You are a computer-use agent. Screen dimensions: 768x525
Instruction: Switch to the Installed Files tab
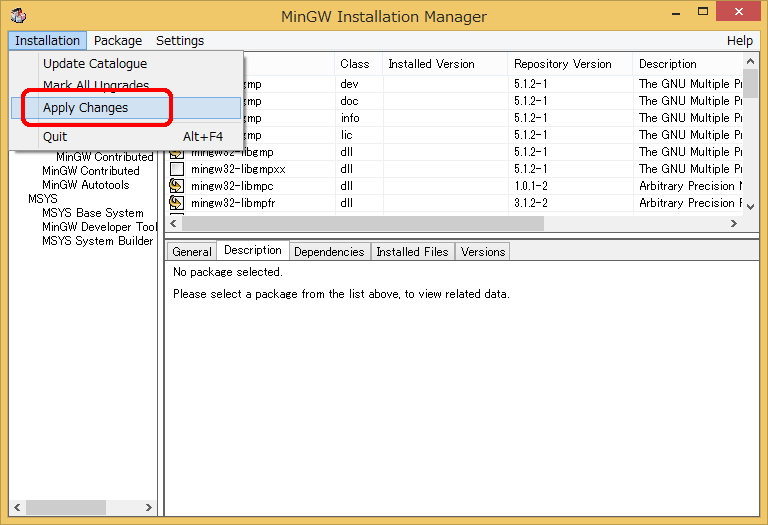412,252
